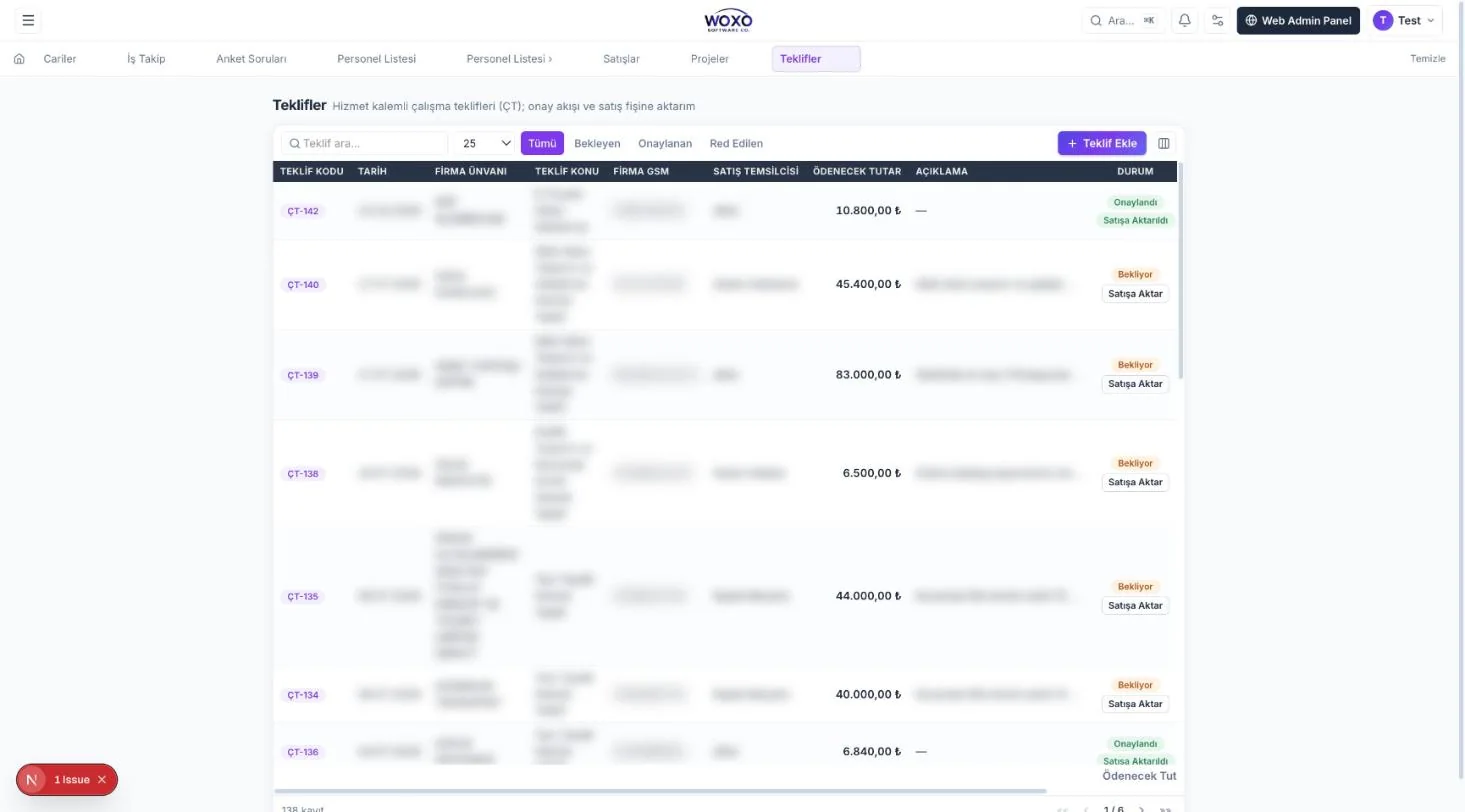Filter by Onaylanan offers
Screen dimensions: 1465x812
pyautogui.click(x=665, y=143)
